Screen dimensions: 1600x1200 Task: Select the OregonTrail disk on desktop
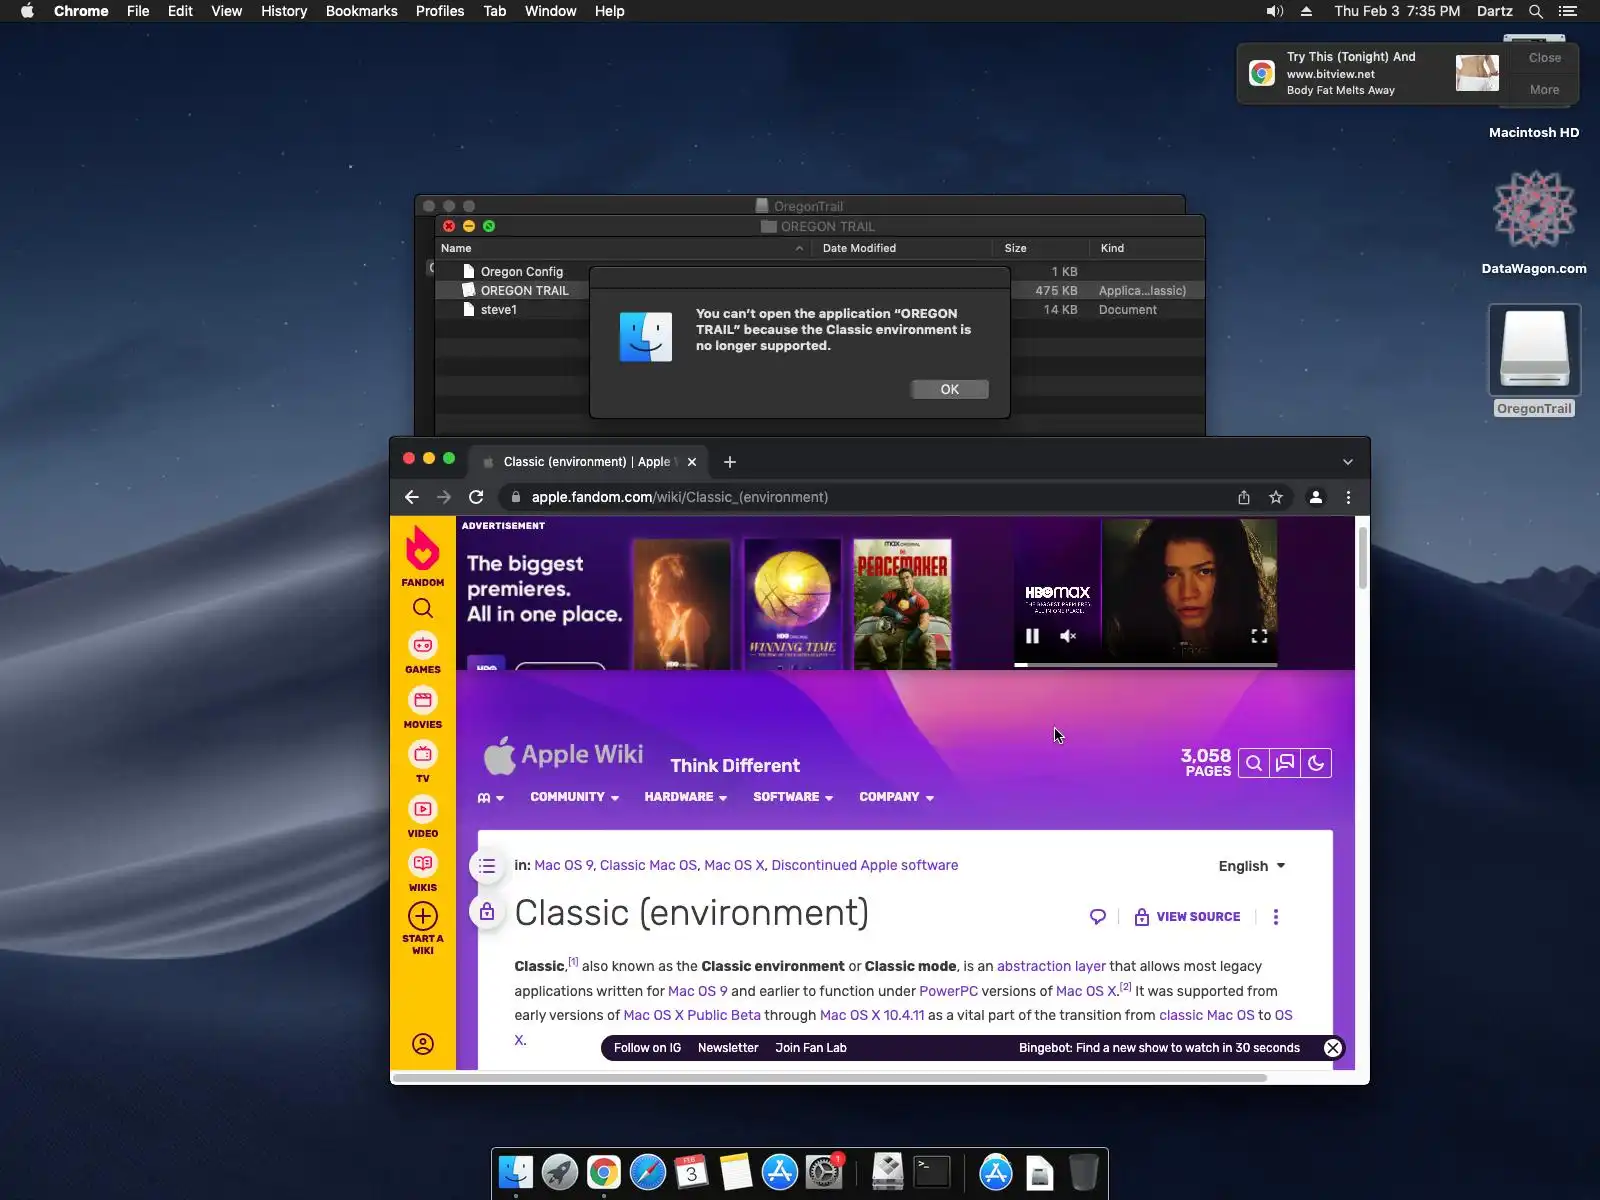pos(1534,361)
